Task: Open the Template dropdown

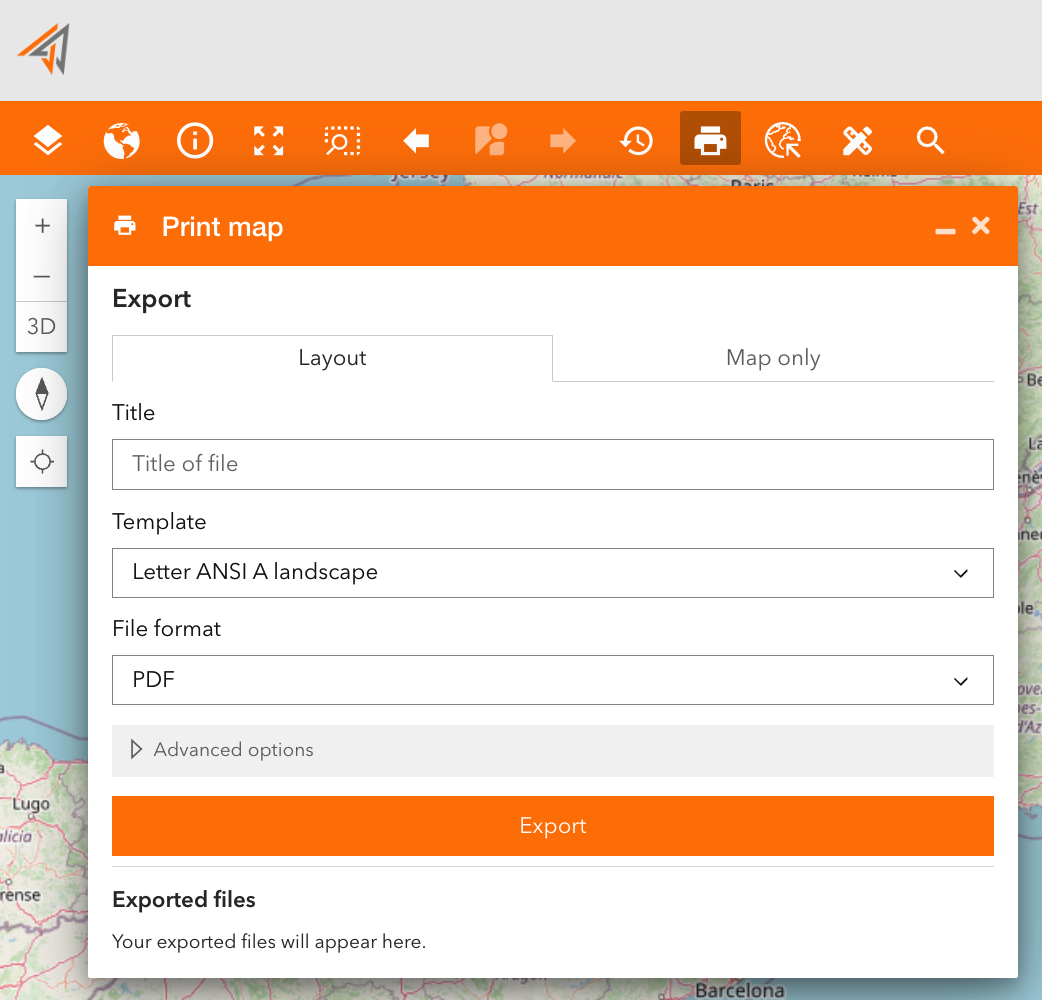Action: (553, 573)
